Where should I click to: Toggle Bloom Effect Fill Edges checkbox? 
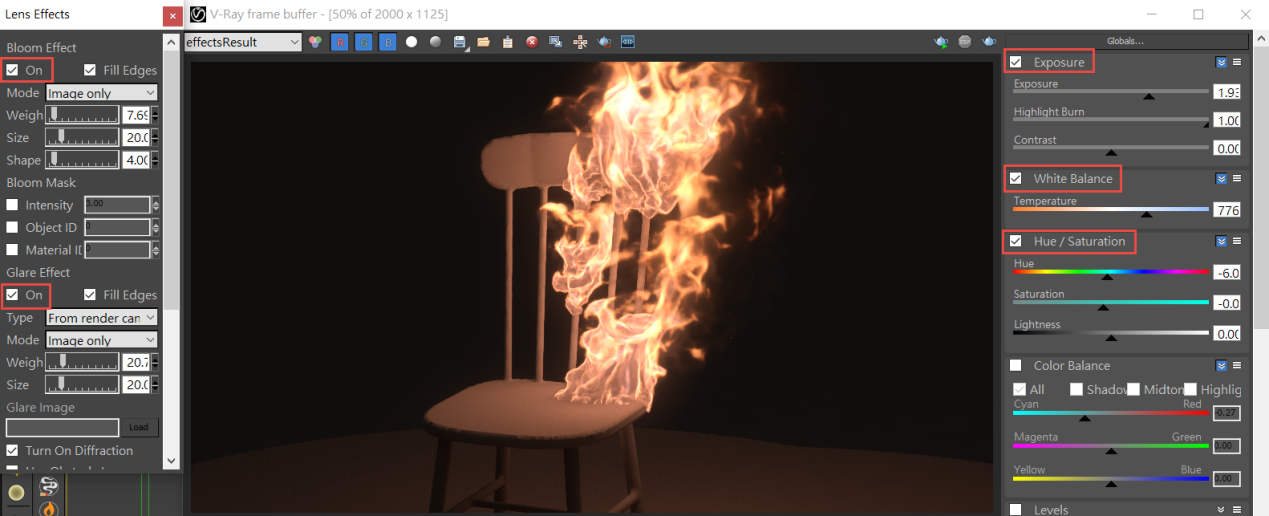(x=90, y=70)
